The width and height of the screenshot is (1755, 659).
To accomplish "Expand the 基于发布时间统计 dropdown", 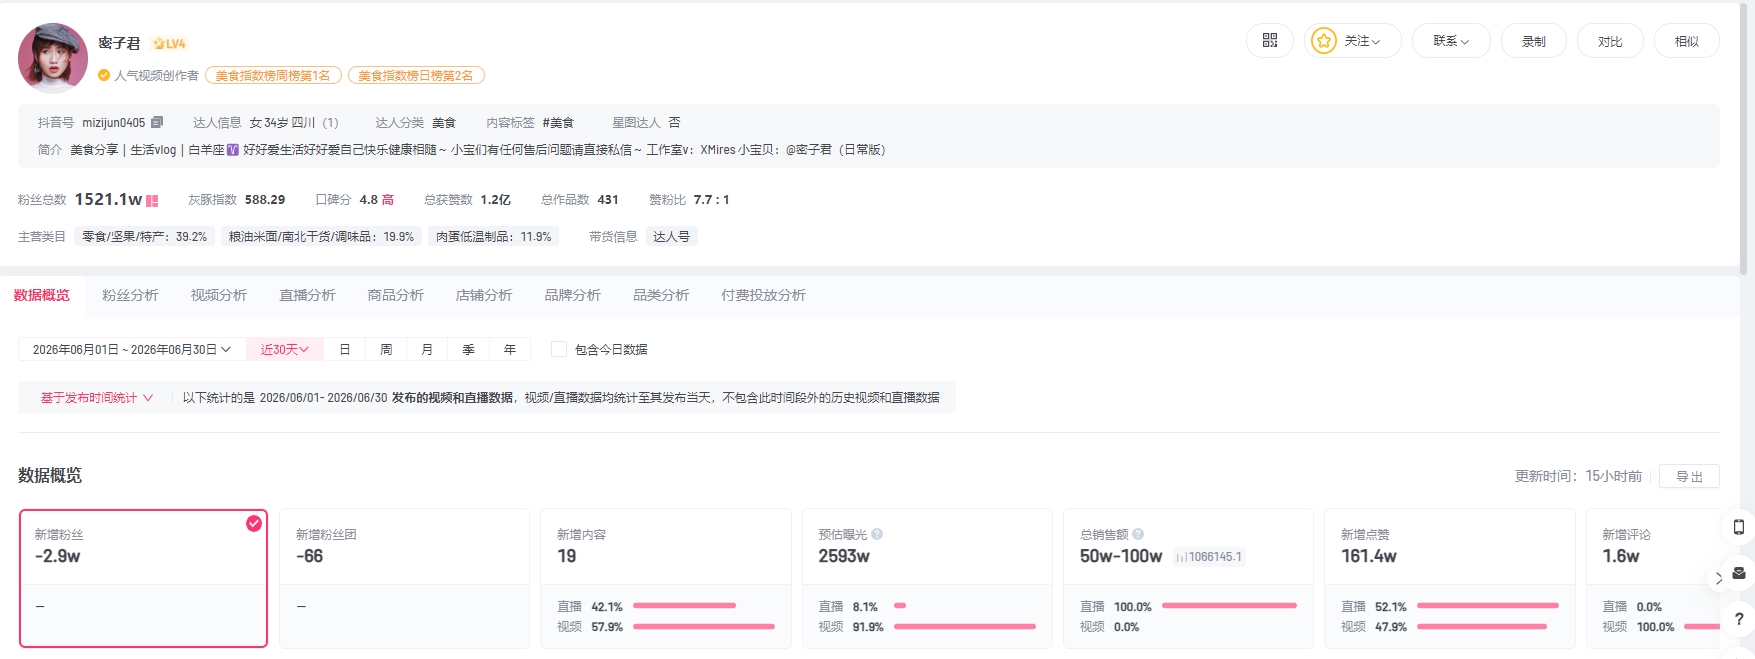I will pyautogui.click(x=96, y=397).
